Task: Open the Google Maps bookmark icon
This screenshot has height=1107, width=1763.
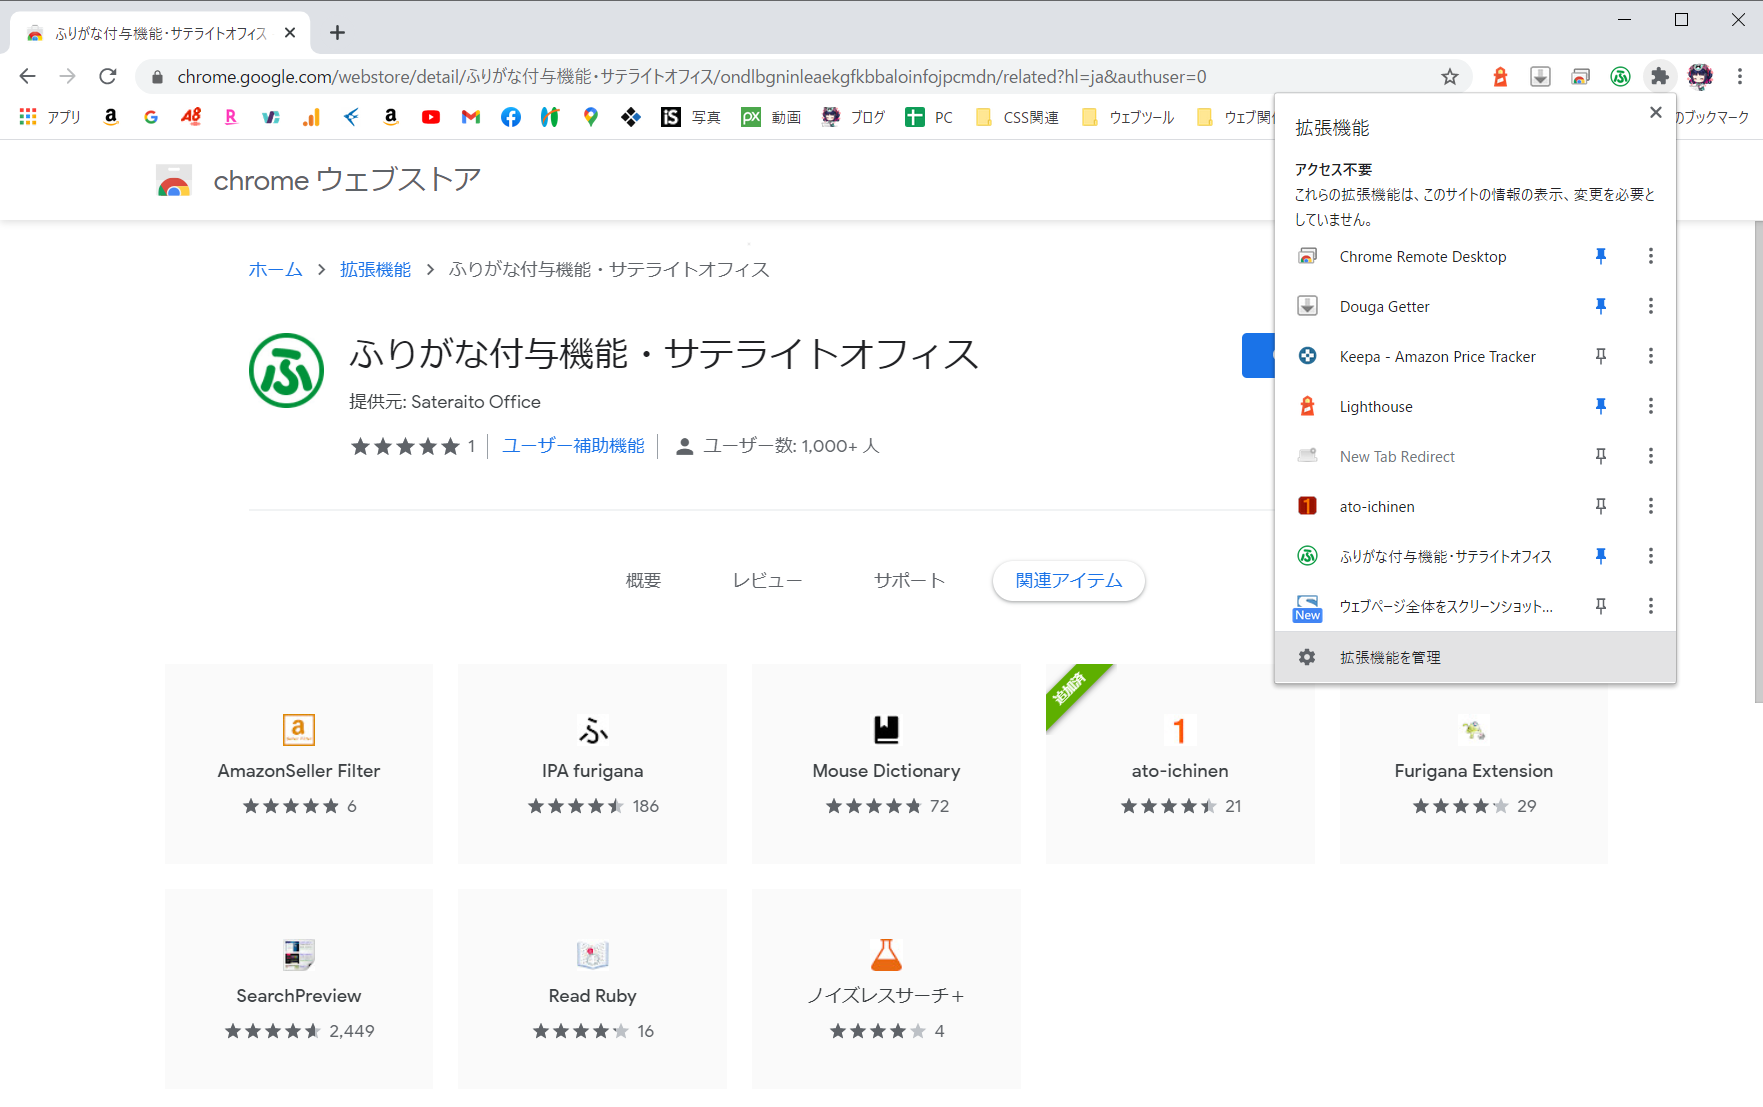Action: click(x=591, y=117)
